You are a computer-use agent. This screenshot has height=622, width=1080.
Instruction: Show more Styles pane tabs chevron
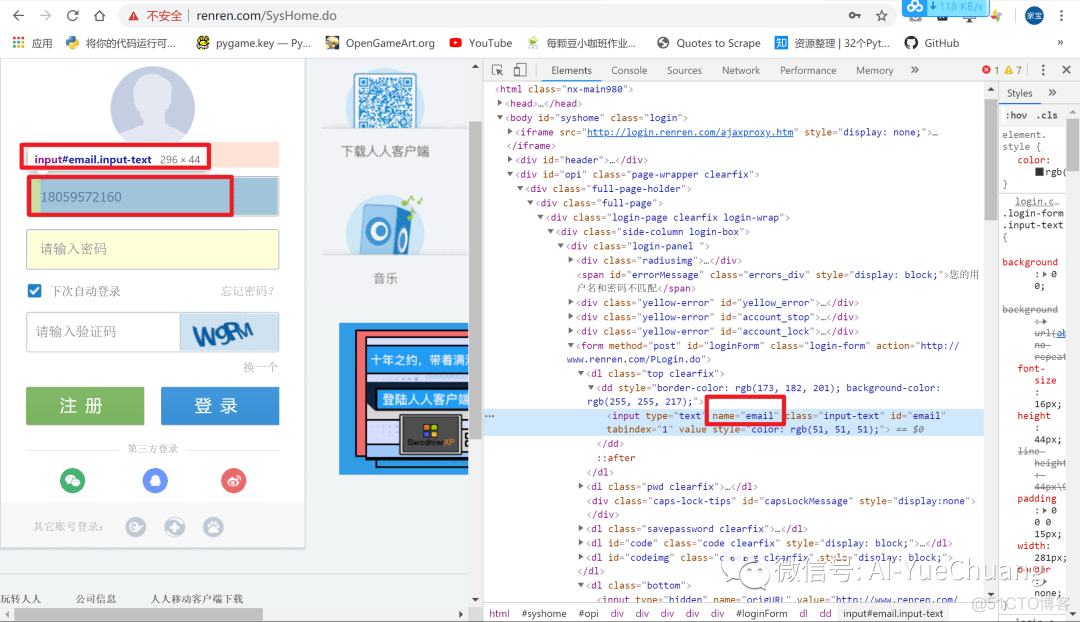(x=1052, y=93)
